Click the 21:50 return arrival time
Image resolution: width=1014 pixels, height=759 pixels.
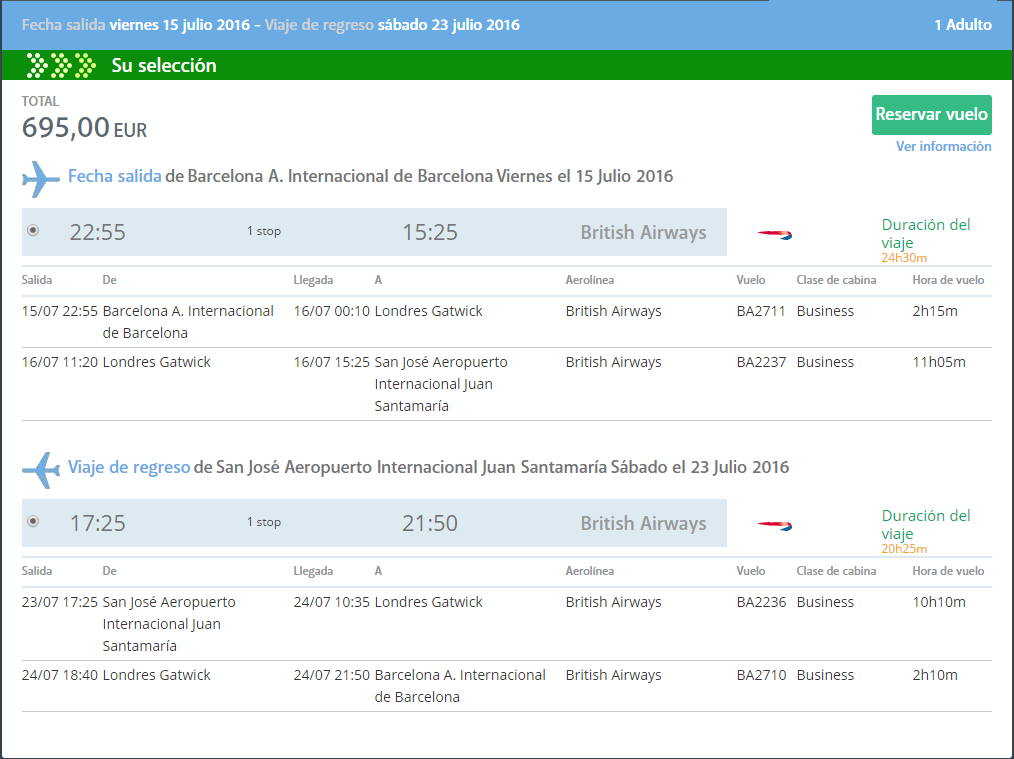pos(430,523)
